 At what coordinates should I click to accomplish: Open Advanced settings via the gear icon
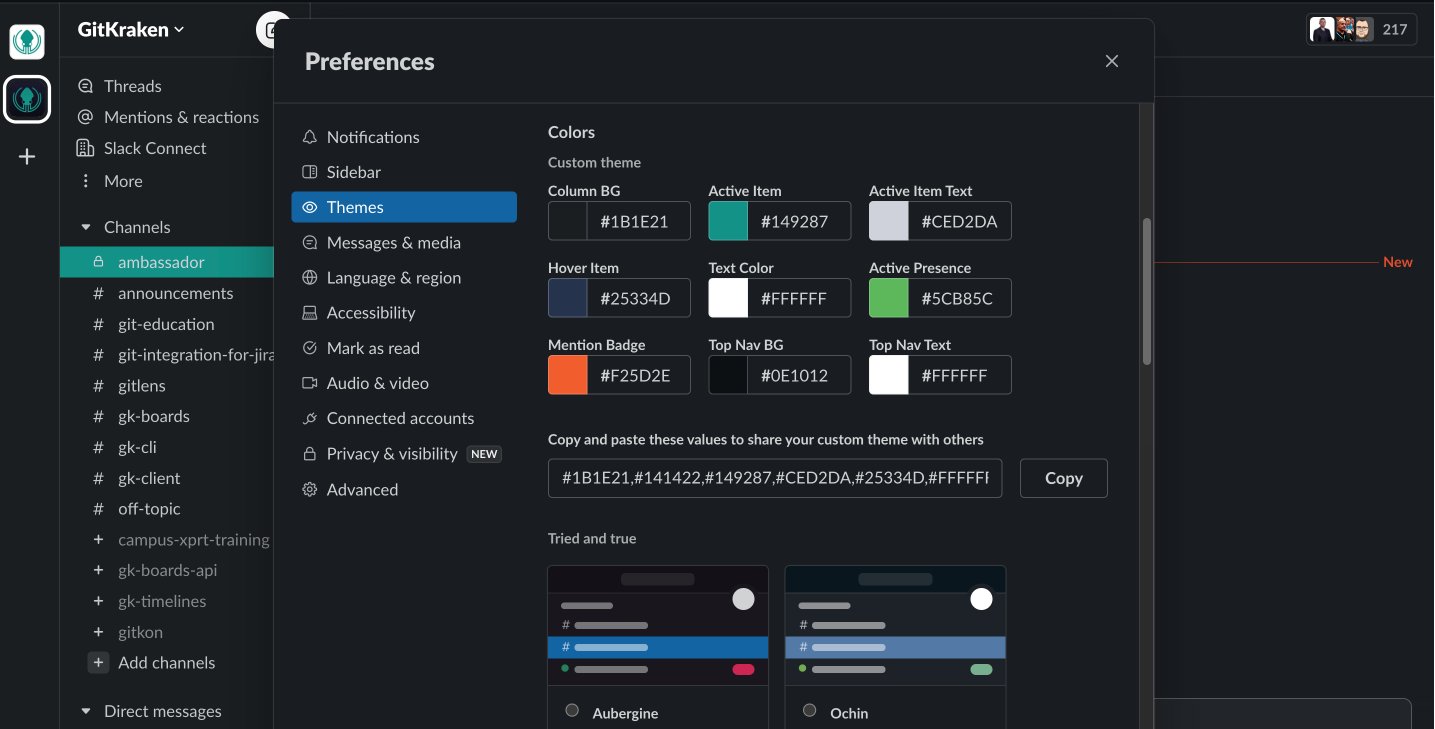tap(310, 489)
